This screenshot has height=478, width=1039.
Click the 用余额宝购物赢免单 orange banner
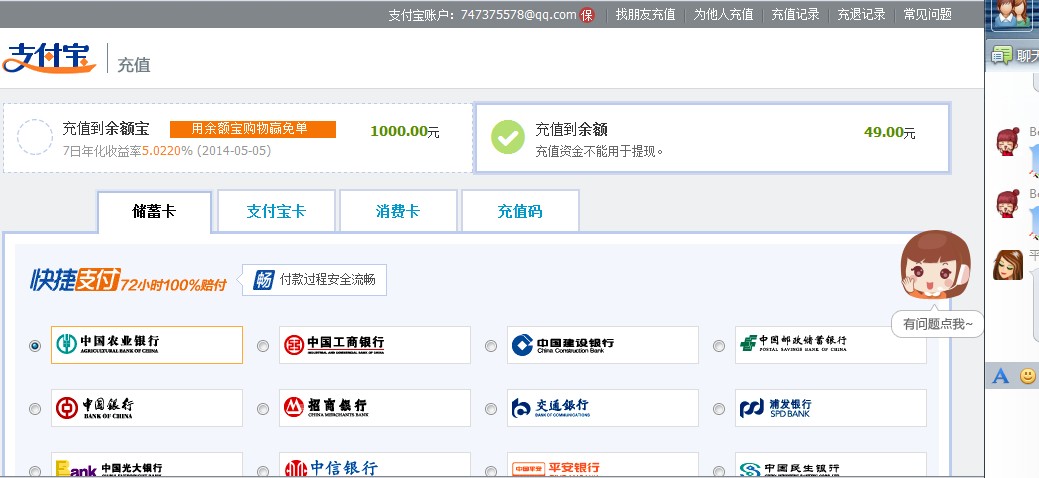[x=253, y=129]
